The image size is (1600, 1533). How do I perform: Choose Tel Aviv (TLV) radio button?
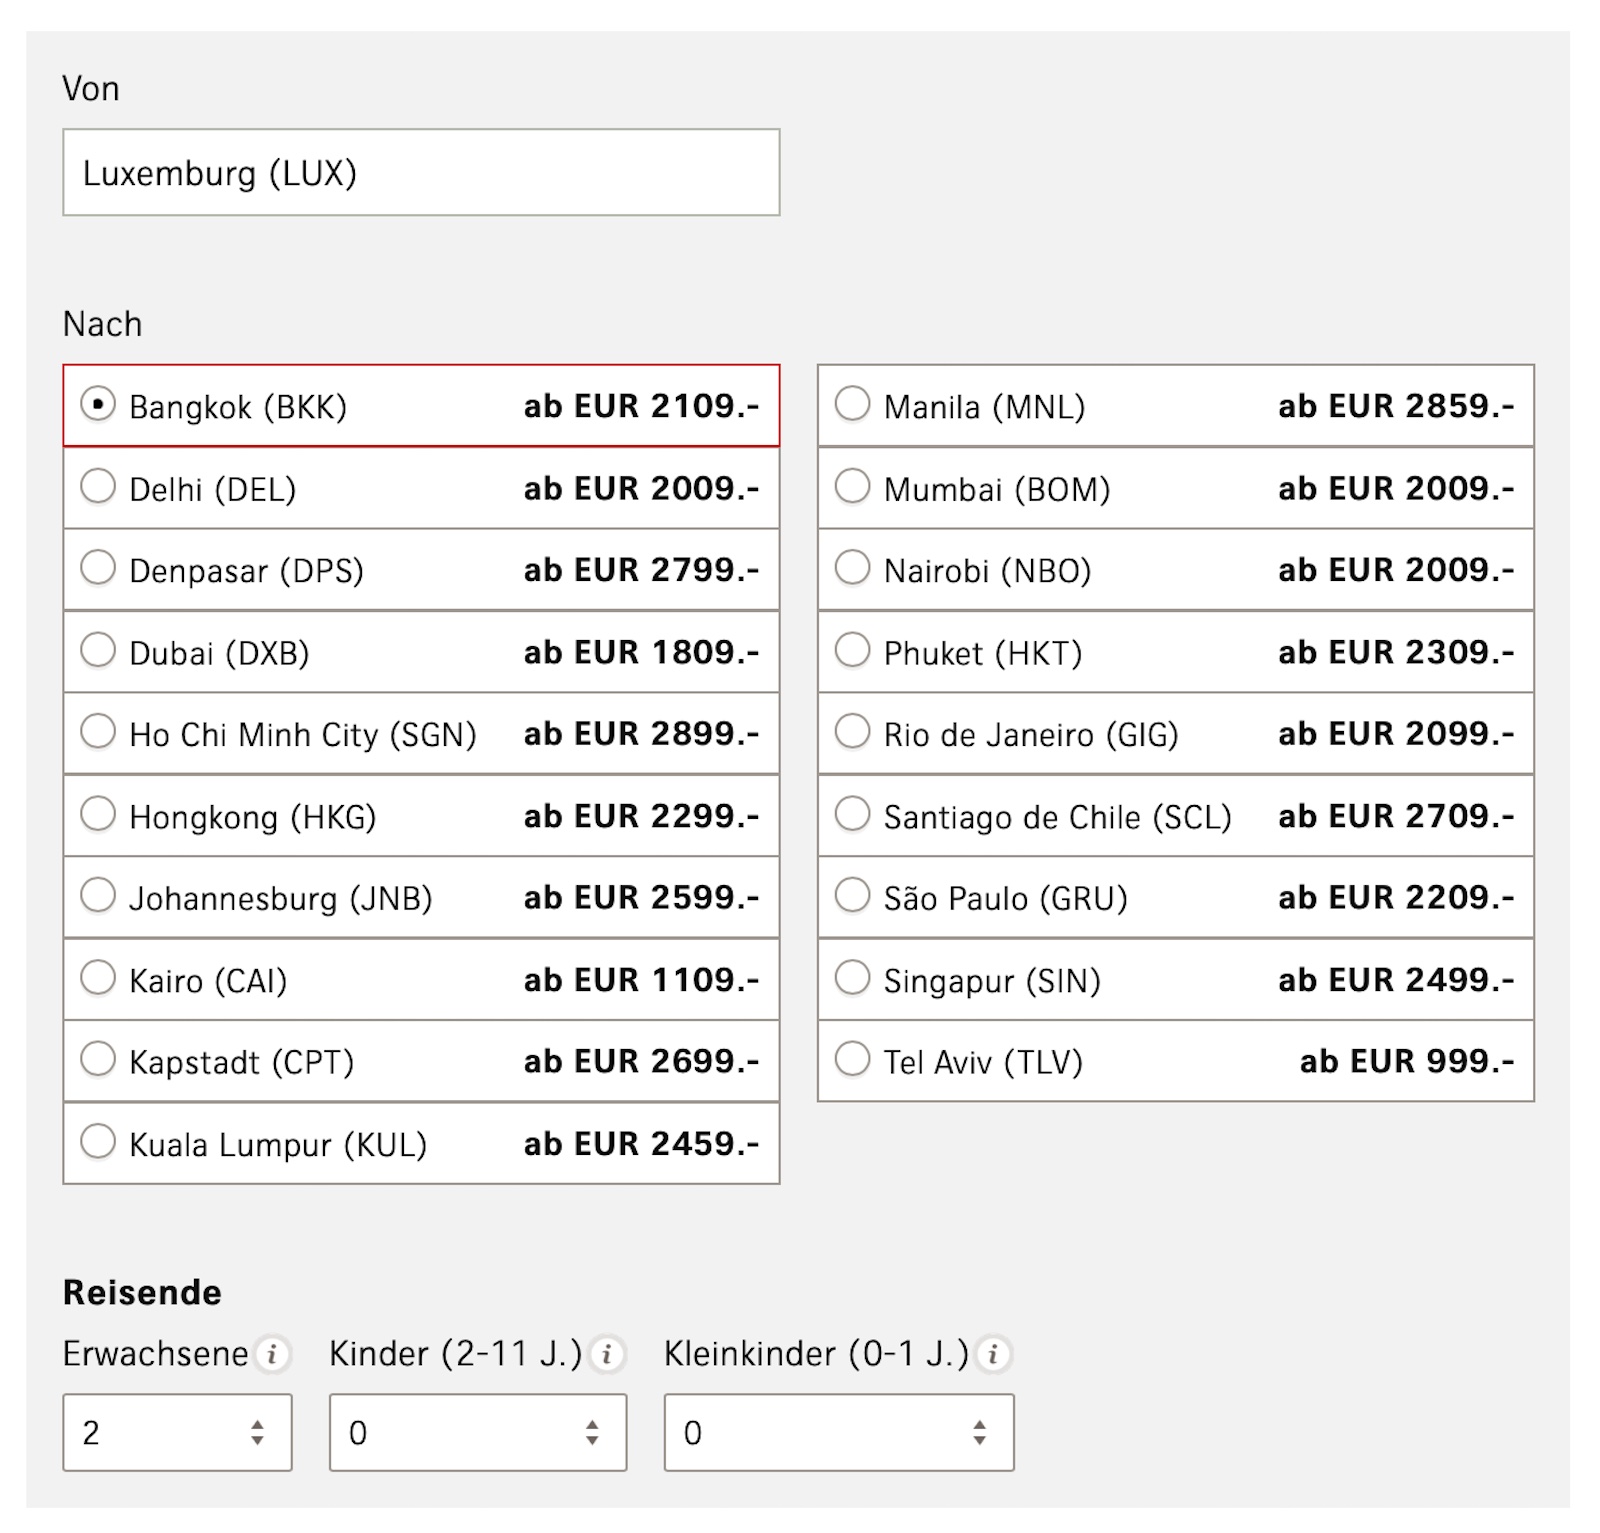coord(852,1059)
